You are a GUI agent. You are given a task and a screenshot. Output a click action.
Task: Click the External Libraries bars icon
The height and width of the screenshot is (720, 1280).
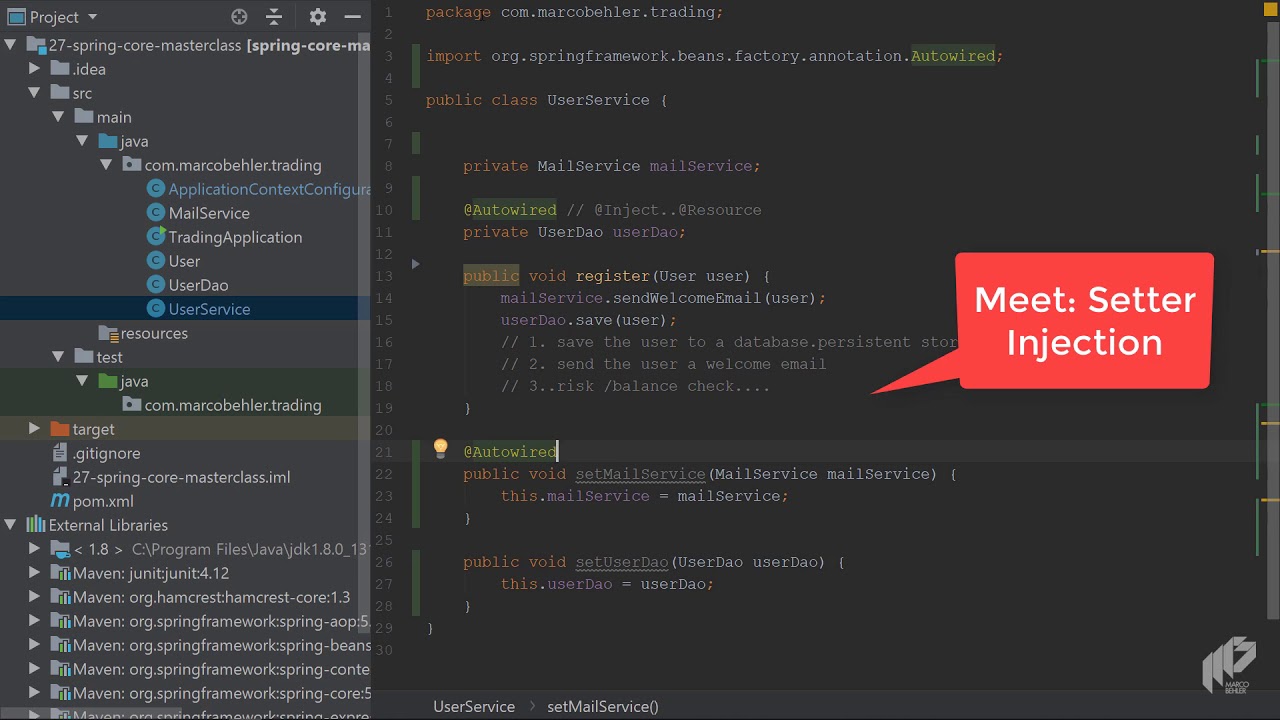pos(36,525)
